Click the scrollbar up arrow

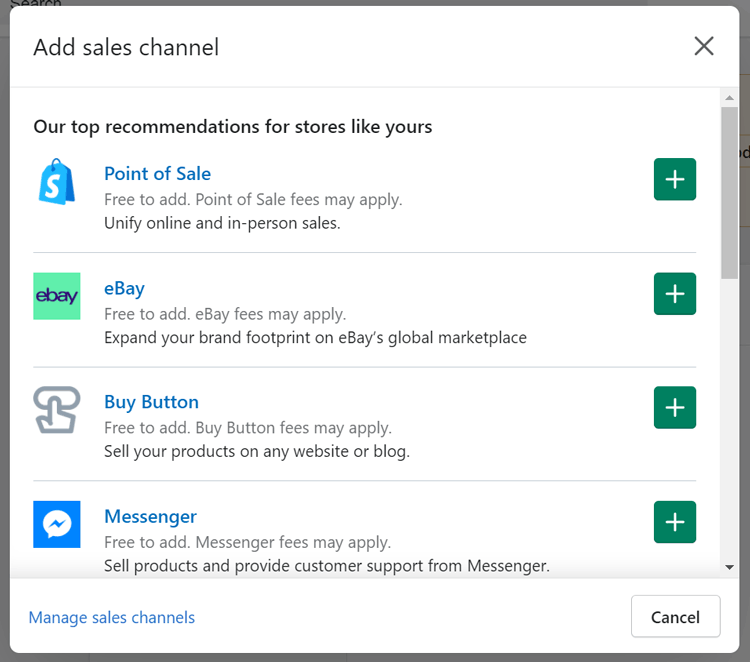click(729, 97)
